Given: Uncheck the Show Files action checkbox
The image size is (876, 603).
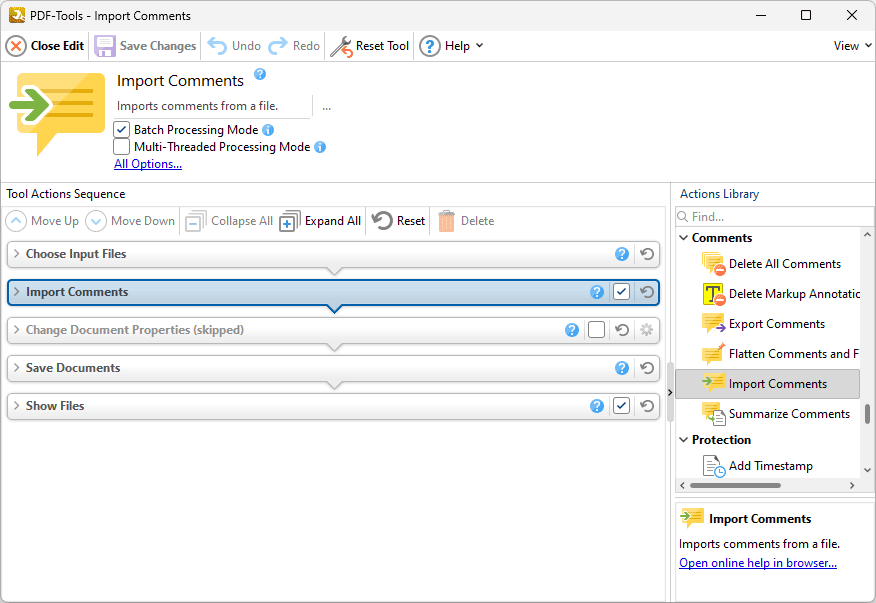Looking at the screenshot, I should pos(621,406).
